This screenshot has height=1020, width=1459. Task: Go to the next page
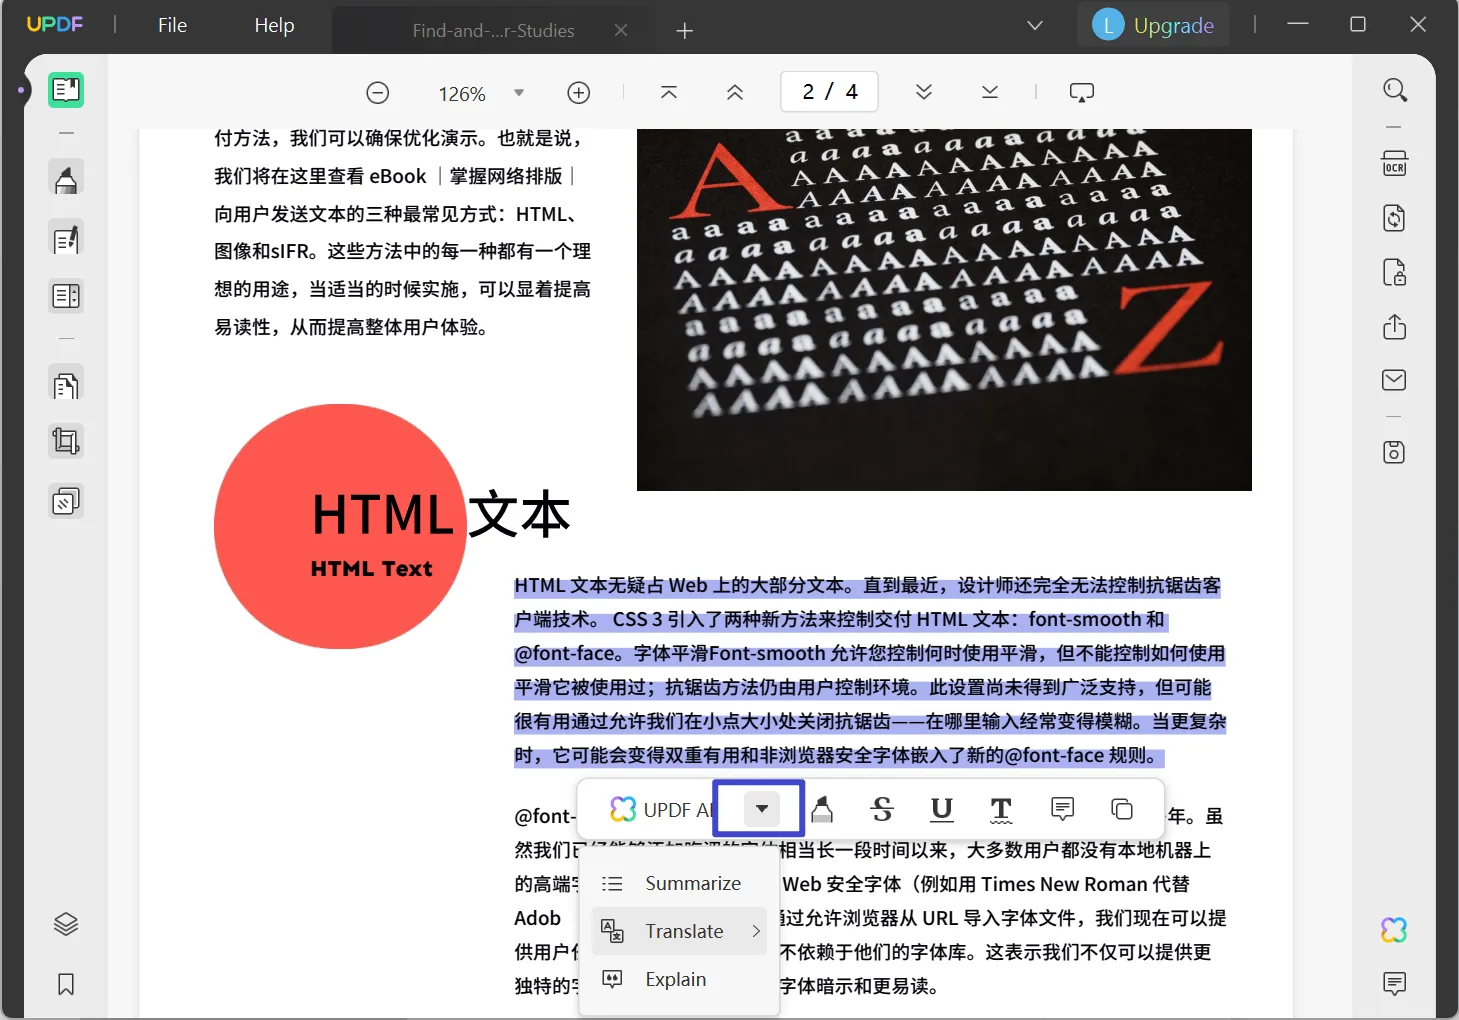tap(924, 92)
